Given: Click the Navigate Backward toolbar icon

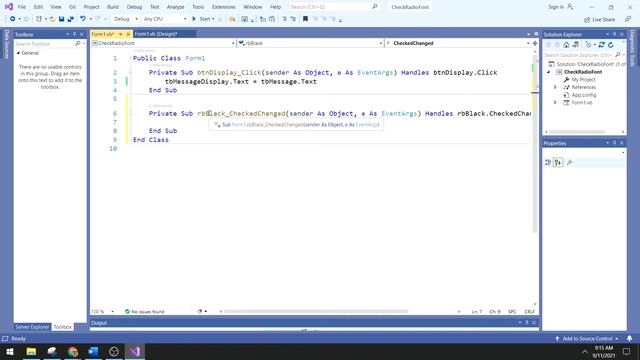Looking at the screenshot, I should (x=12, y=19).
